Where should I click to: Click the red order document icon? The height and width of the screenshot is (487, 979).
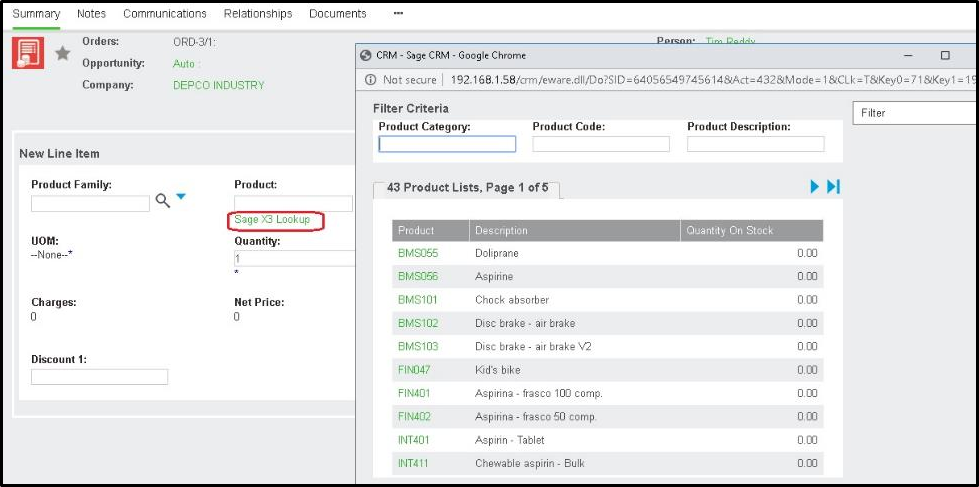(x=28, y=54)
